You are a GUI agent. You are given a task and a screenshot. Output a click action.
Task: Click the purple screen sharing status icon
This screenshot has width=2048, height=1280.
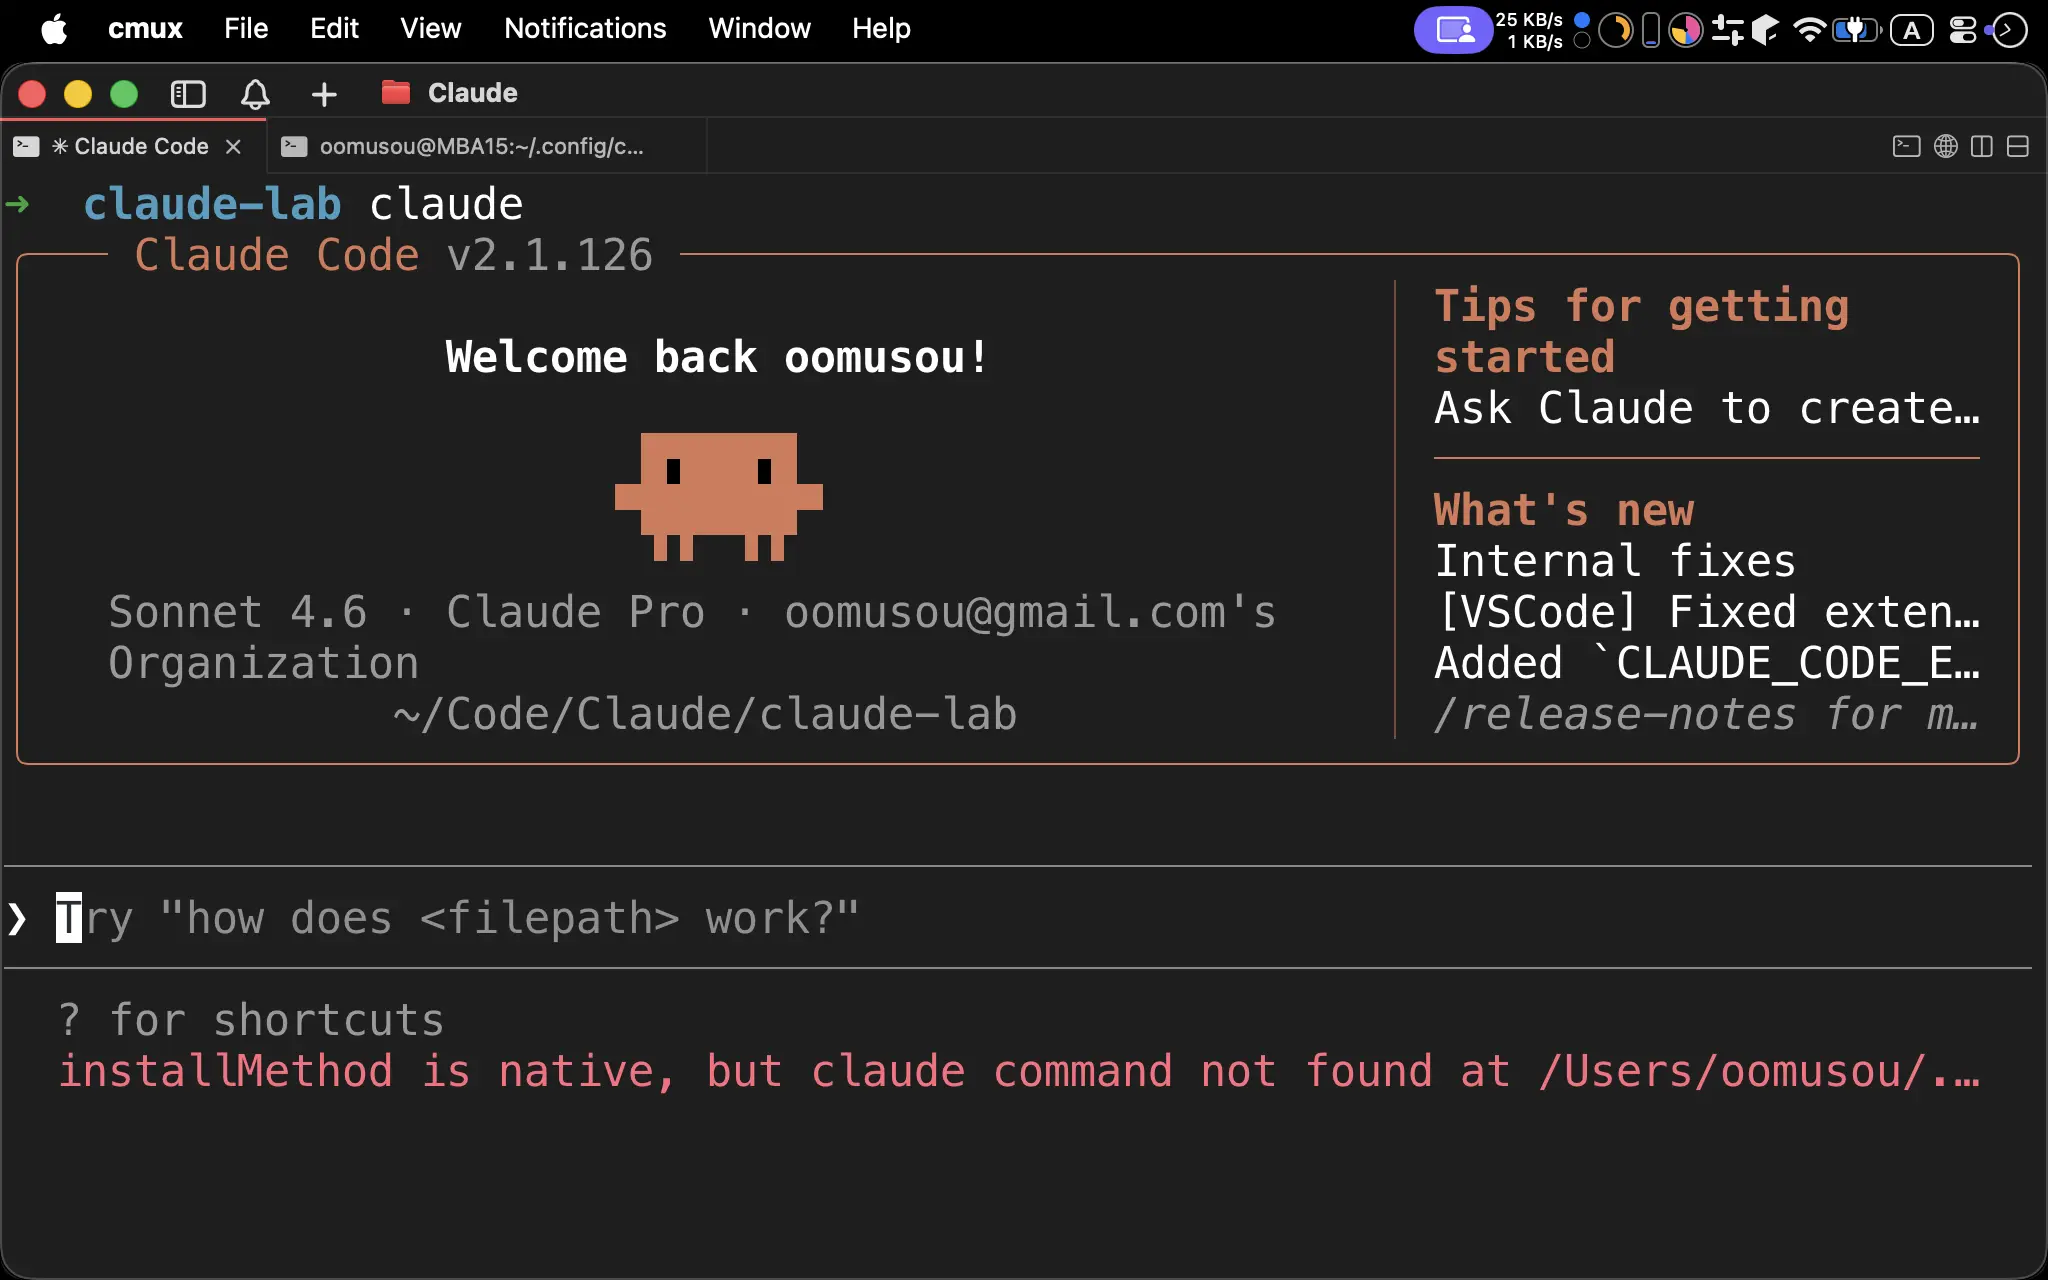click(1454, 30)
